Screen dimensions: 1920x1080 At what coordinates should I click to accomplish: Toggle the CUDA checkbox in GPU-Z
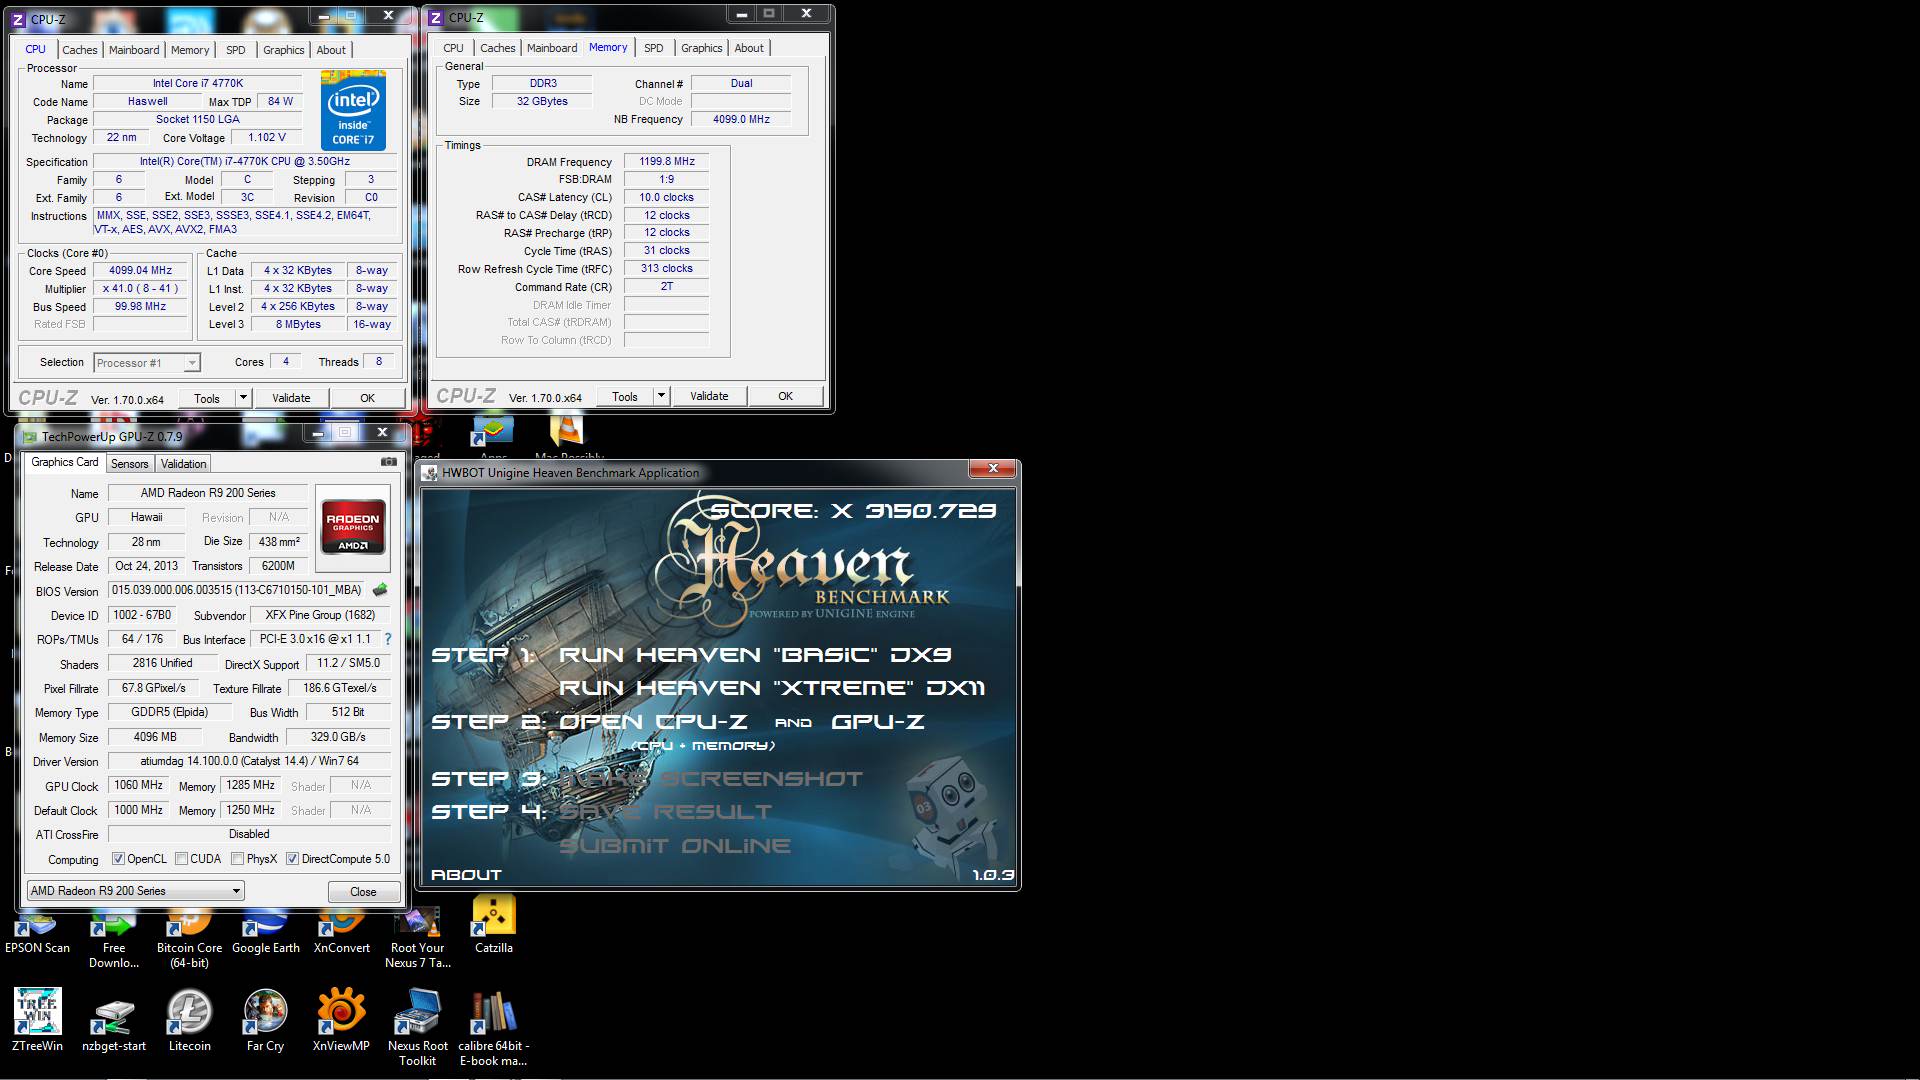[x=181, y=859]
